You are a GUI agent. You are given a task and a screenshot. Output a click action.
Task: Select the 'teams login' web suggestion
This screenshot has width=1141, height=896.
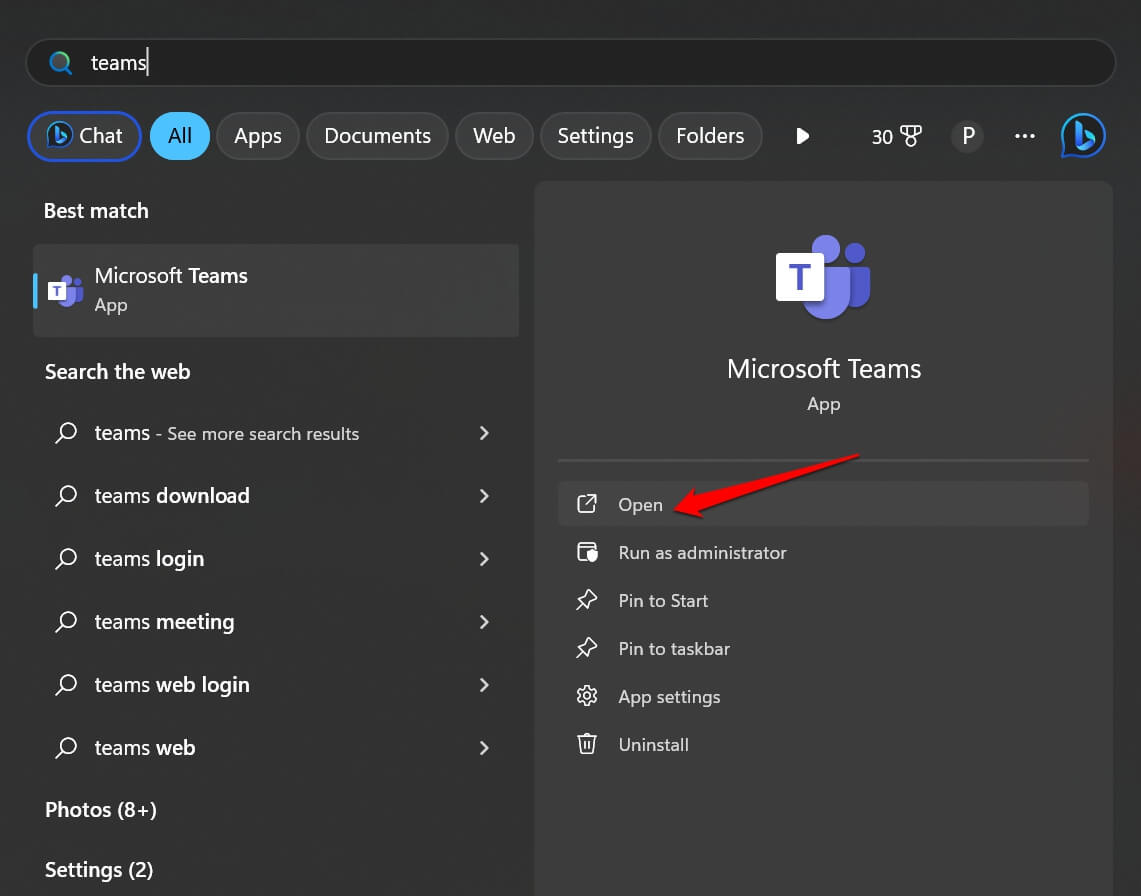click(x=276, y=559)
